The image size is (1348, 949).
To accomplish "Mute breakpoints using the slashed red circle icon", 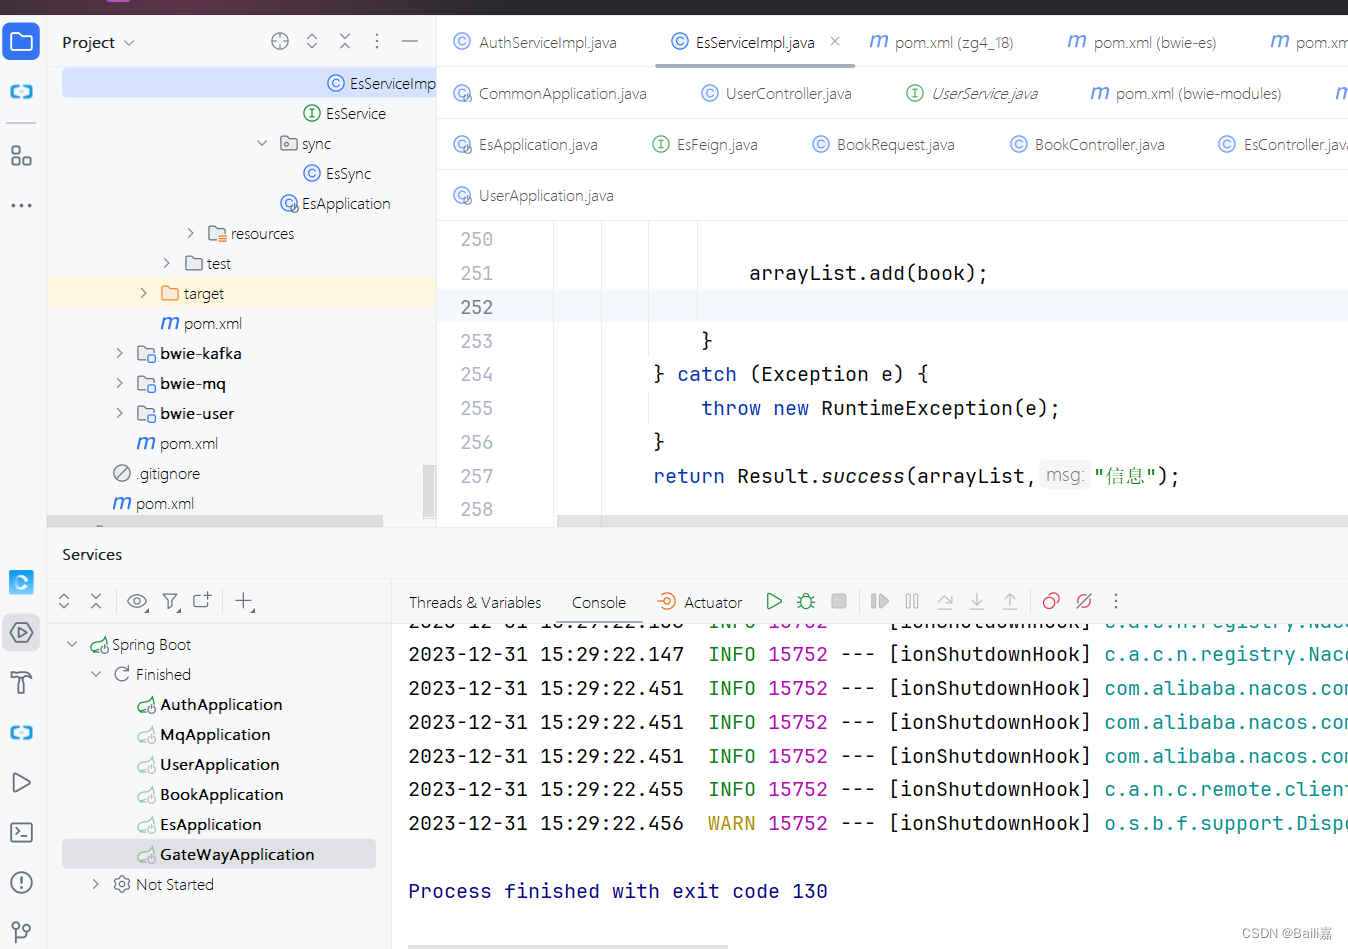I will coord(1084,601).
